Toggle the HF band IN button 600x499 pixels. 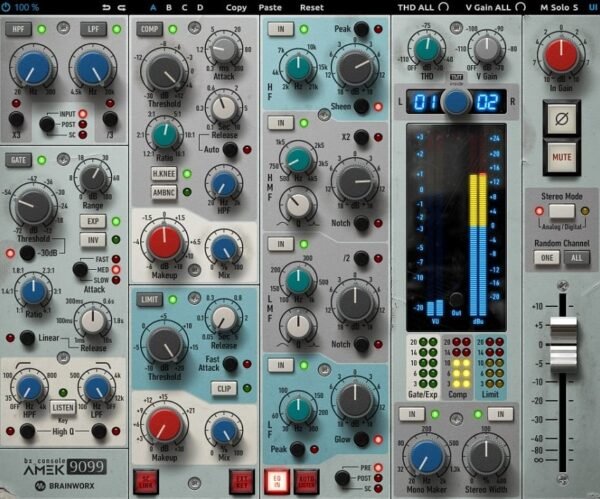click(281, 29)
